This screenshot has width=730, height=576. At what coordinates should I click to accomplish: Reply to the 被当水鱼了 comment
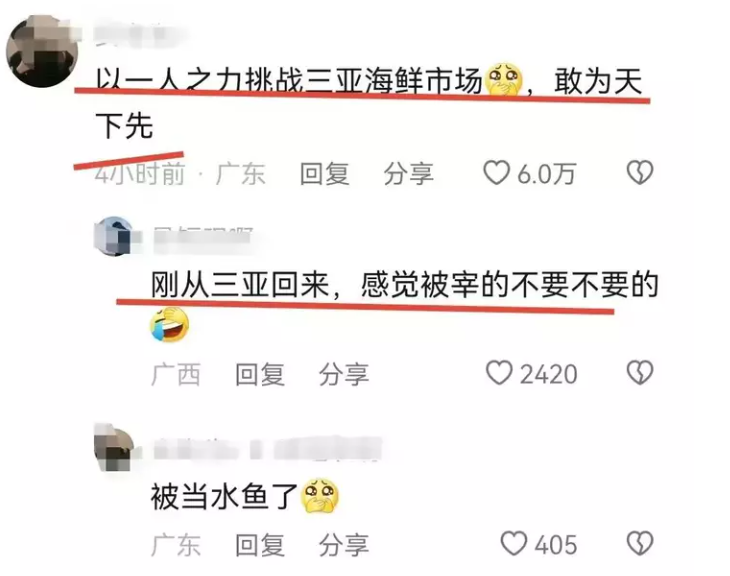pos(260,545)
